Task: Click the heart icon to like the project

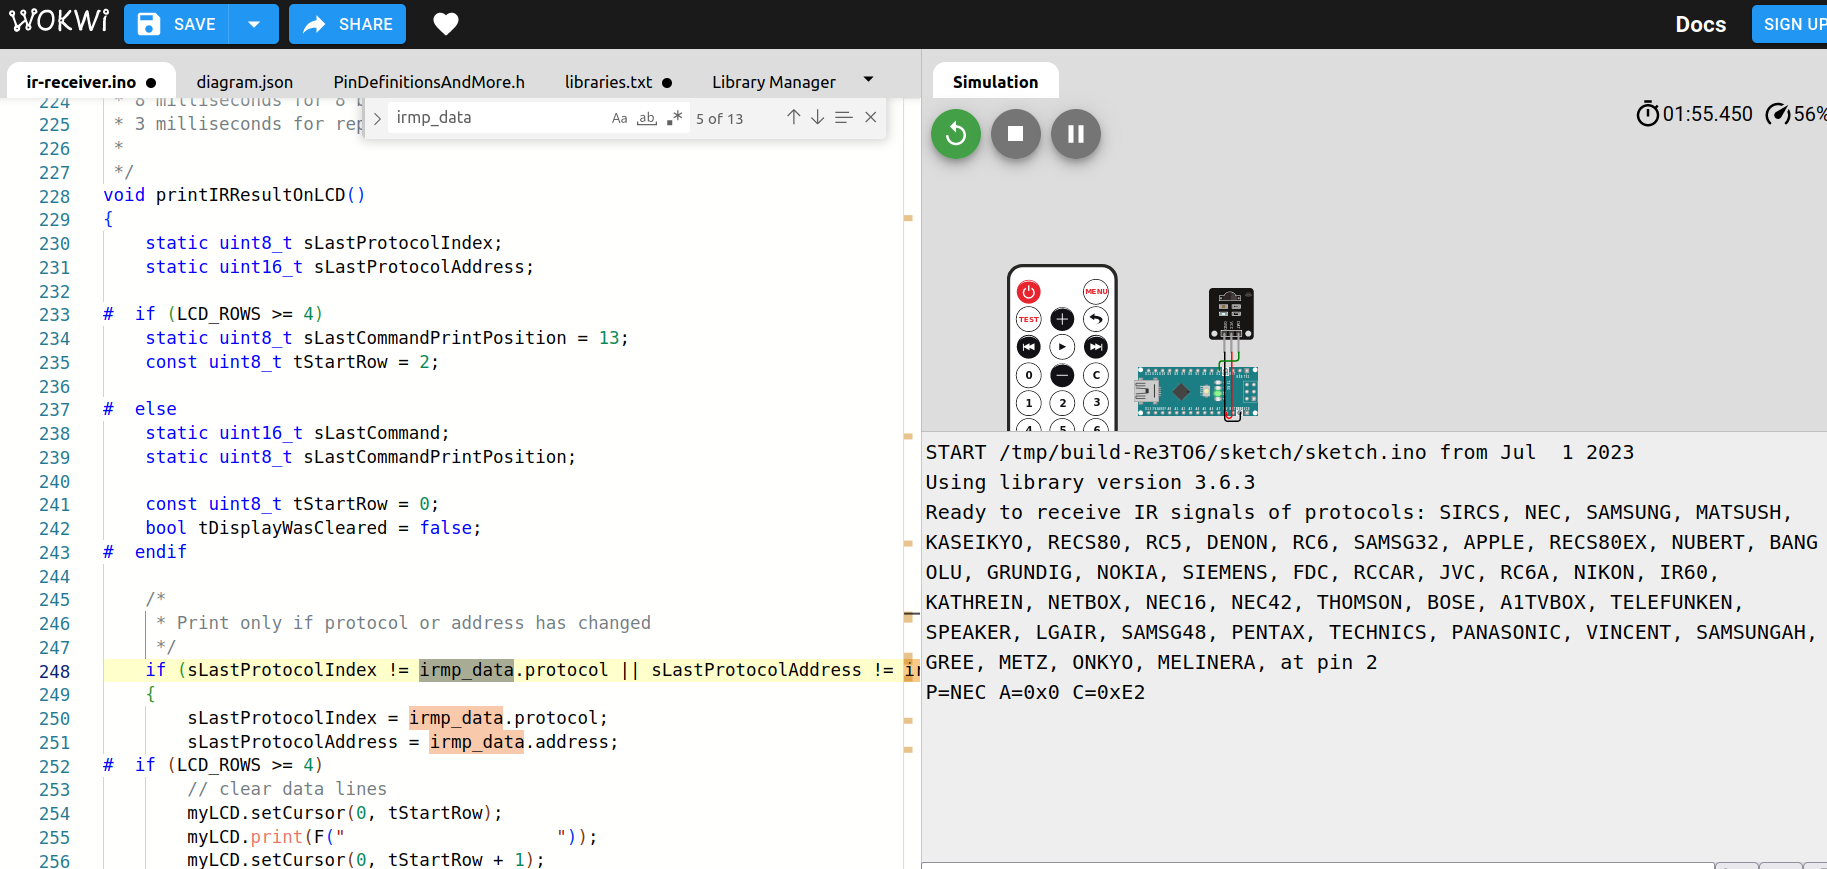Action: tap(446, 24)
